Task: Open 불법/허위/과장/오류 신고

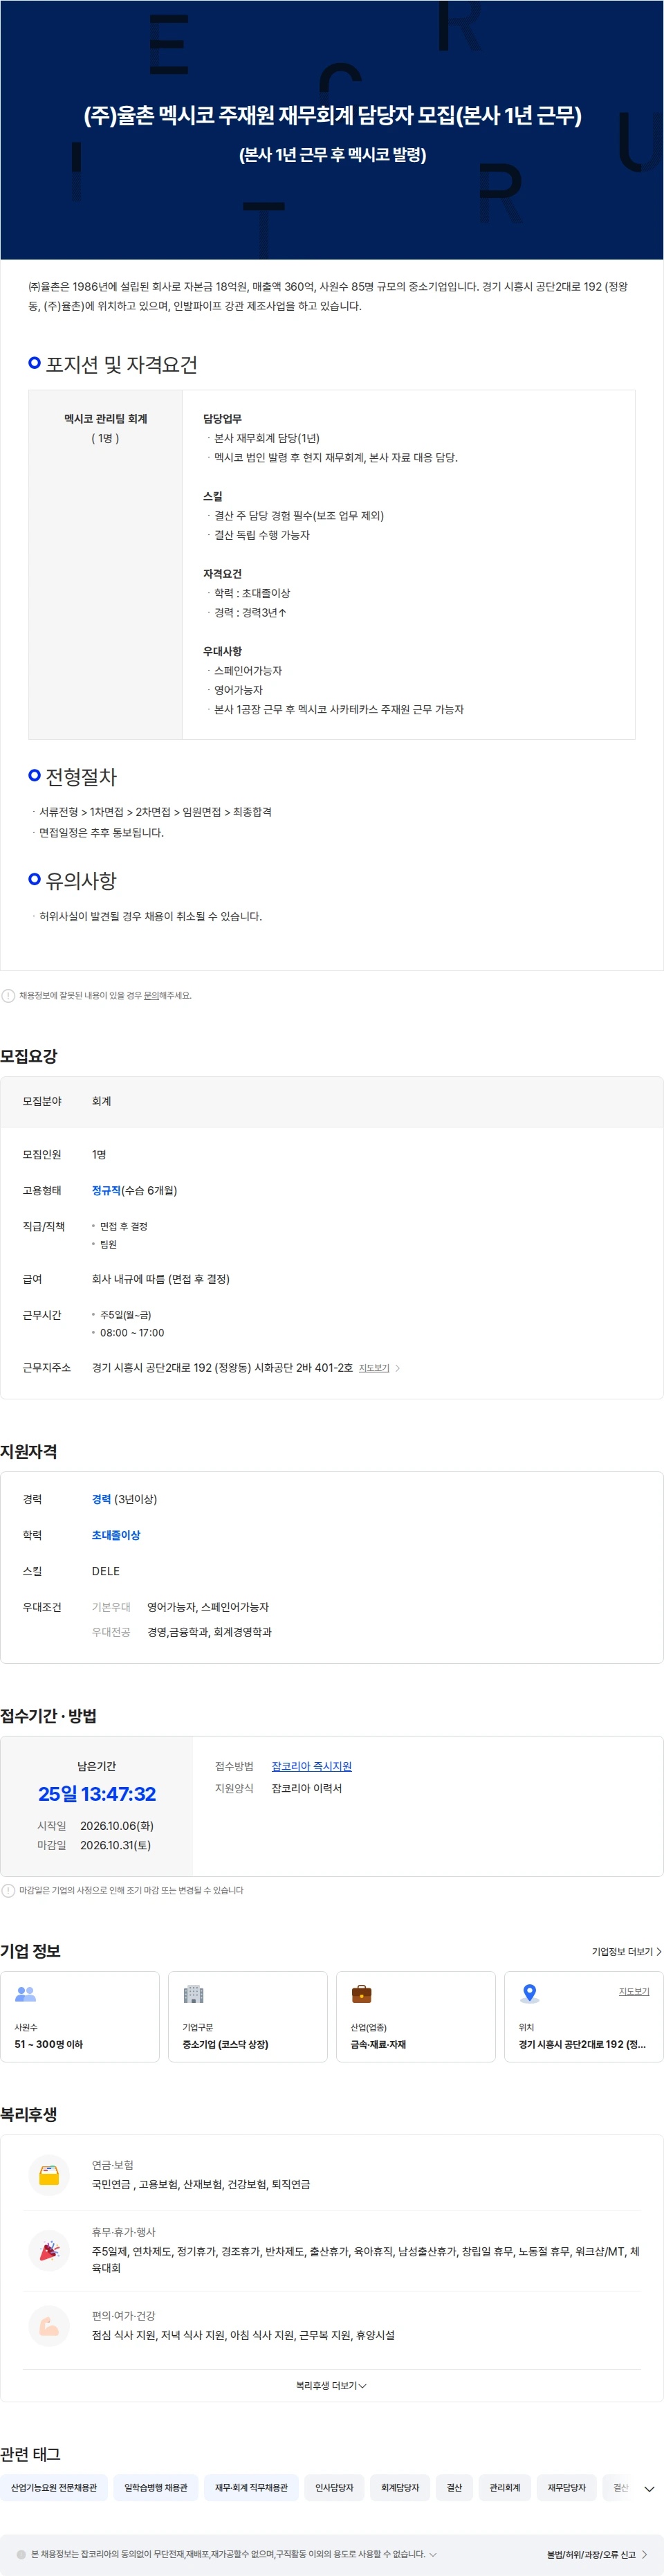Action: pos(597,2554)
